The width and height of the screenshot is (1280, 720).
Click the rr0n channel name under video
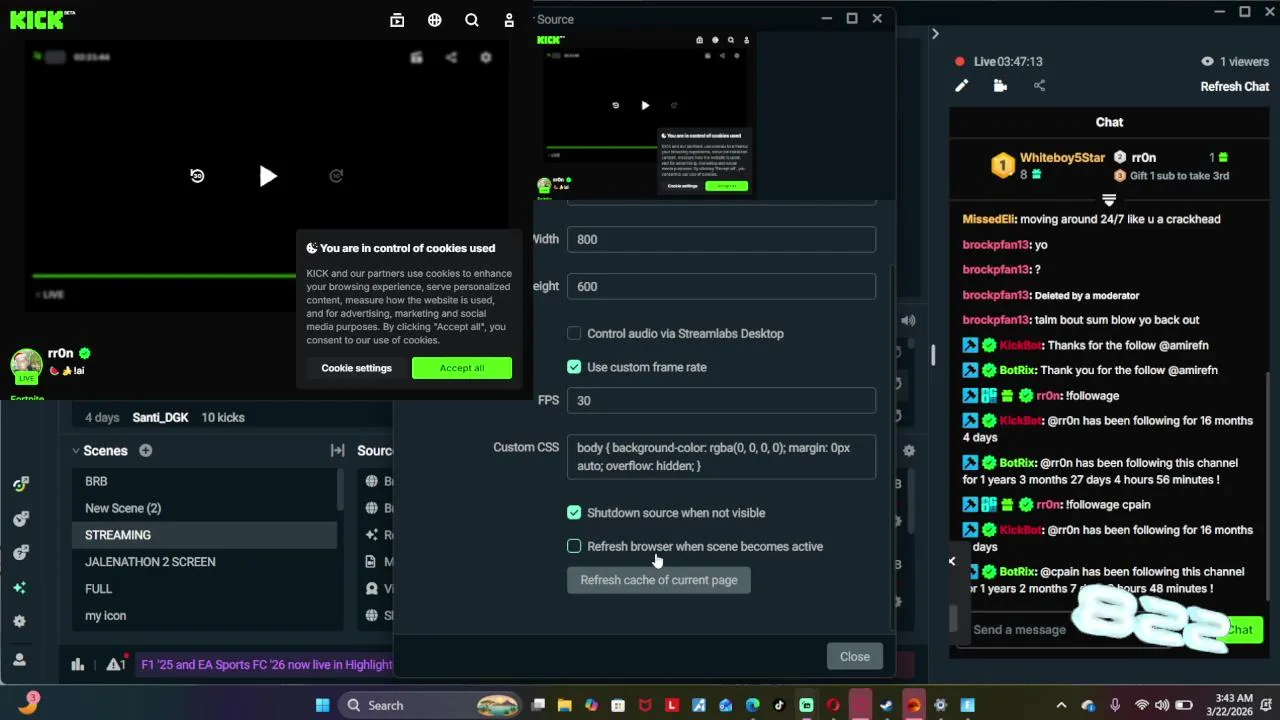click(x=60, y=353)
